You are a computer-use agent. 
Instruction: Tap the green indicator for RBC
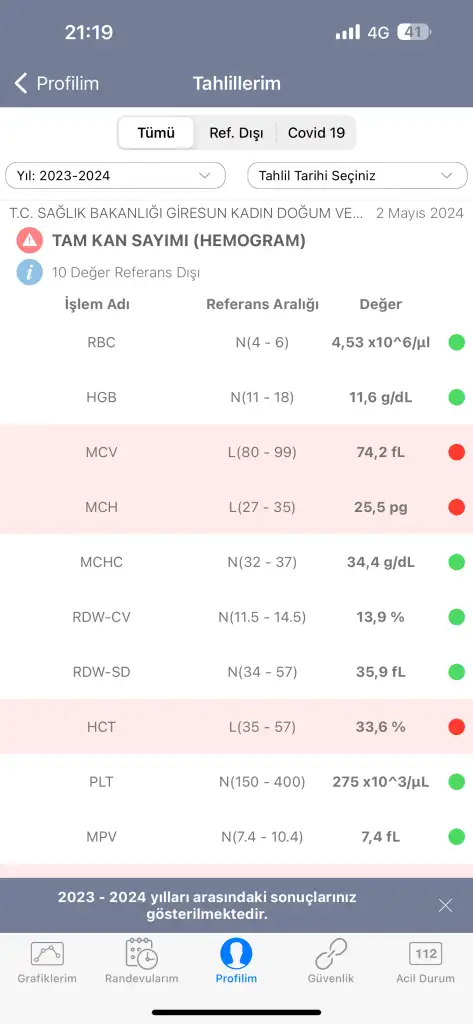coord(457,342)
